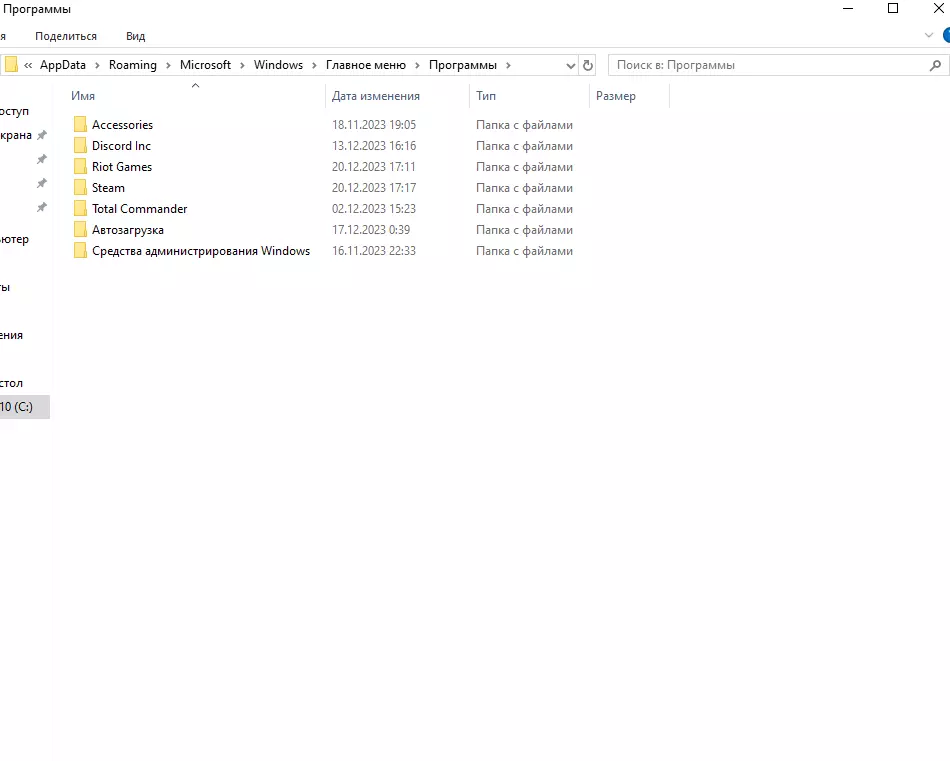Viewport: 950px width, 761px height.
Task: Click Папка с файлами in Accessories row
Action: 524,125
